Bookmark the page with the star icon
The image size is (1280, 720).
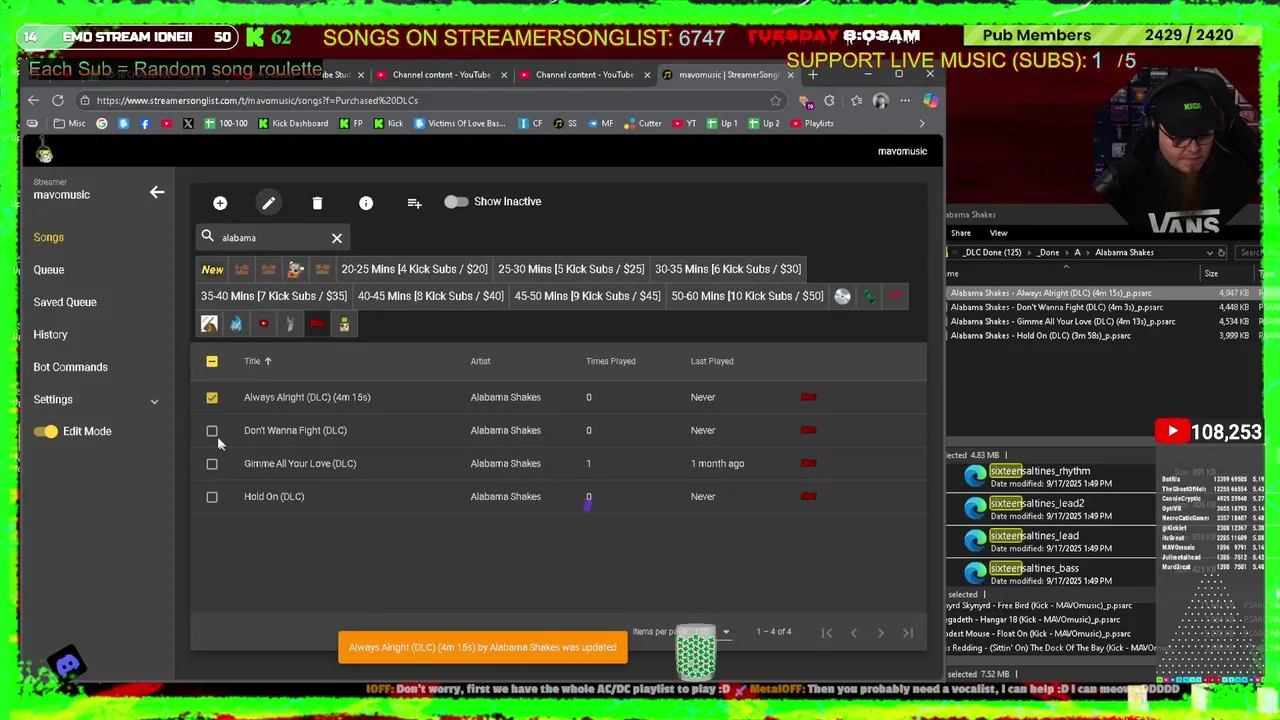775,100
